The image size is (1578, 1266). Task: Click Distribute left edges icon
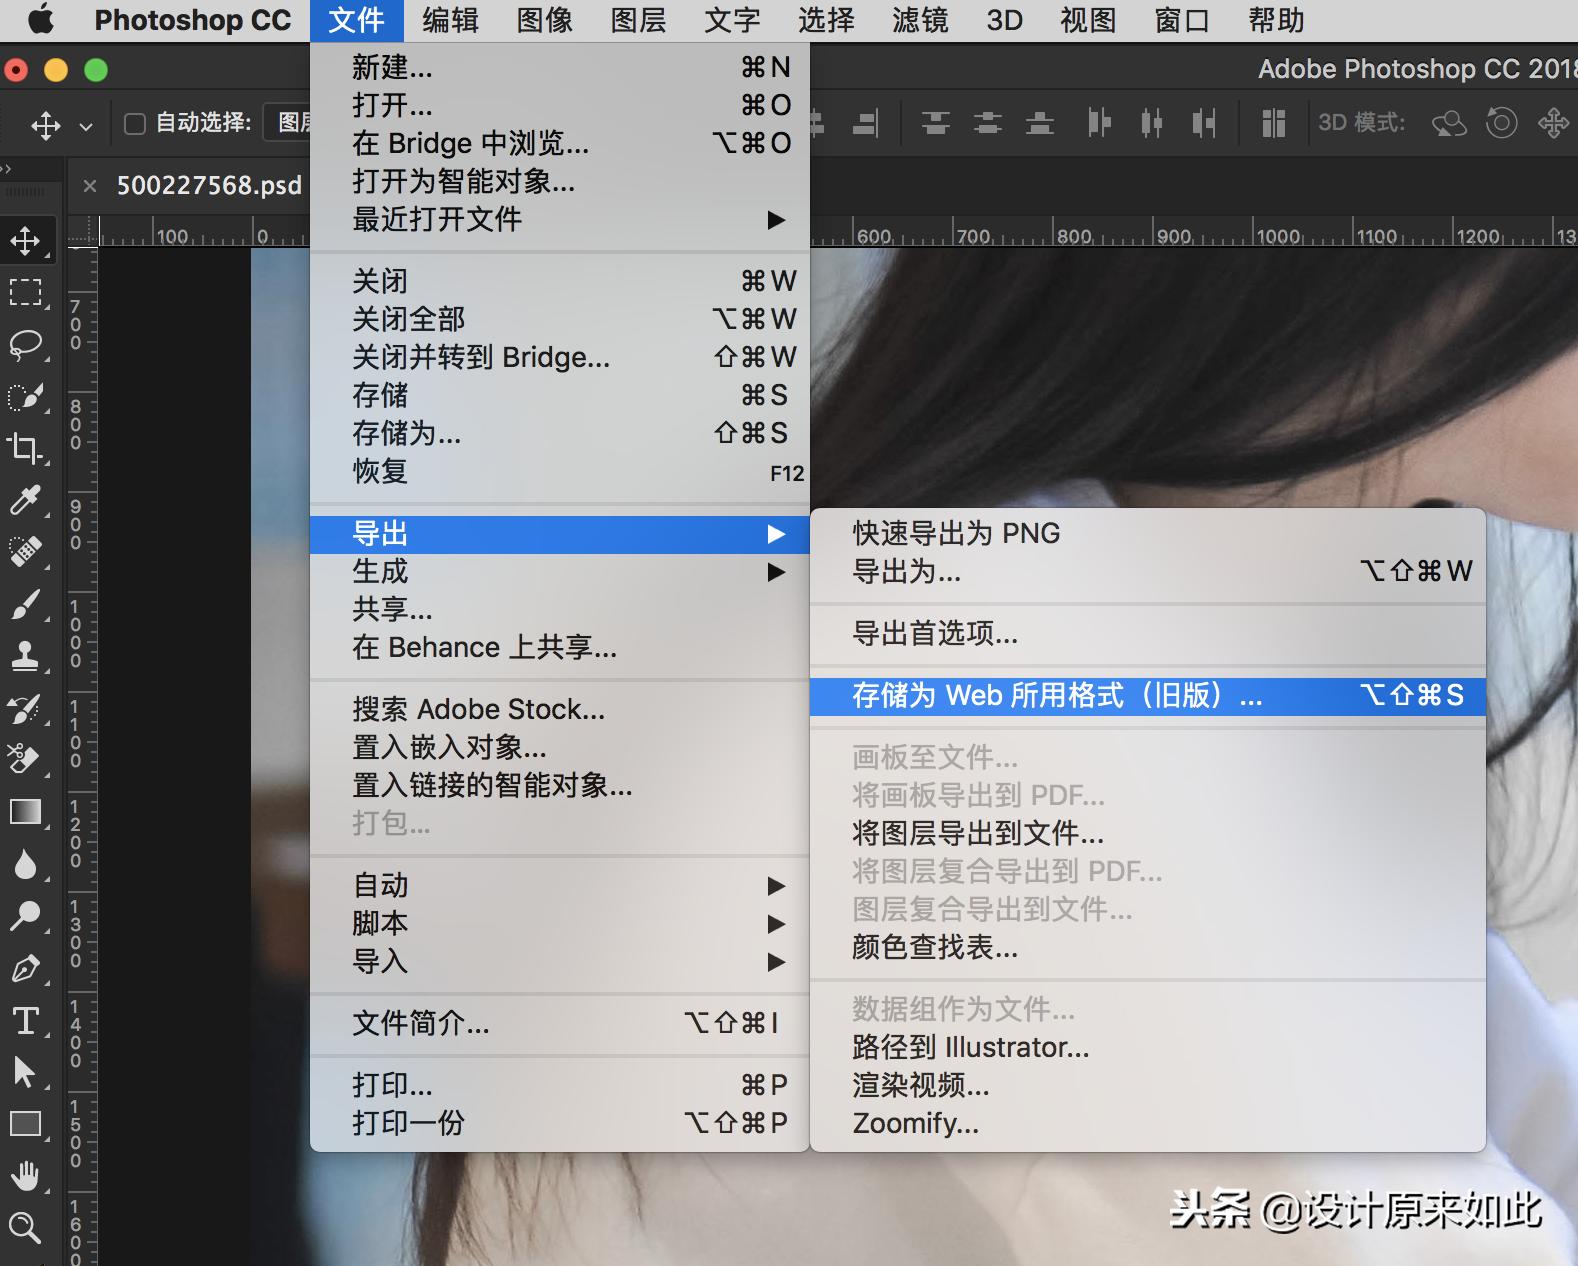1099,123
